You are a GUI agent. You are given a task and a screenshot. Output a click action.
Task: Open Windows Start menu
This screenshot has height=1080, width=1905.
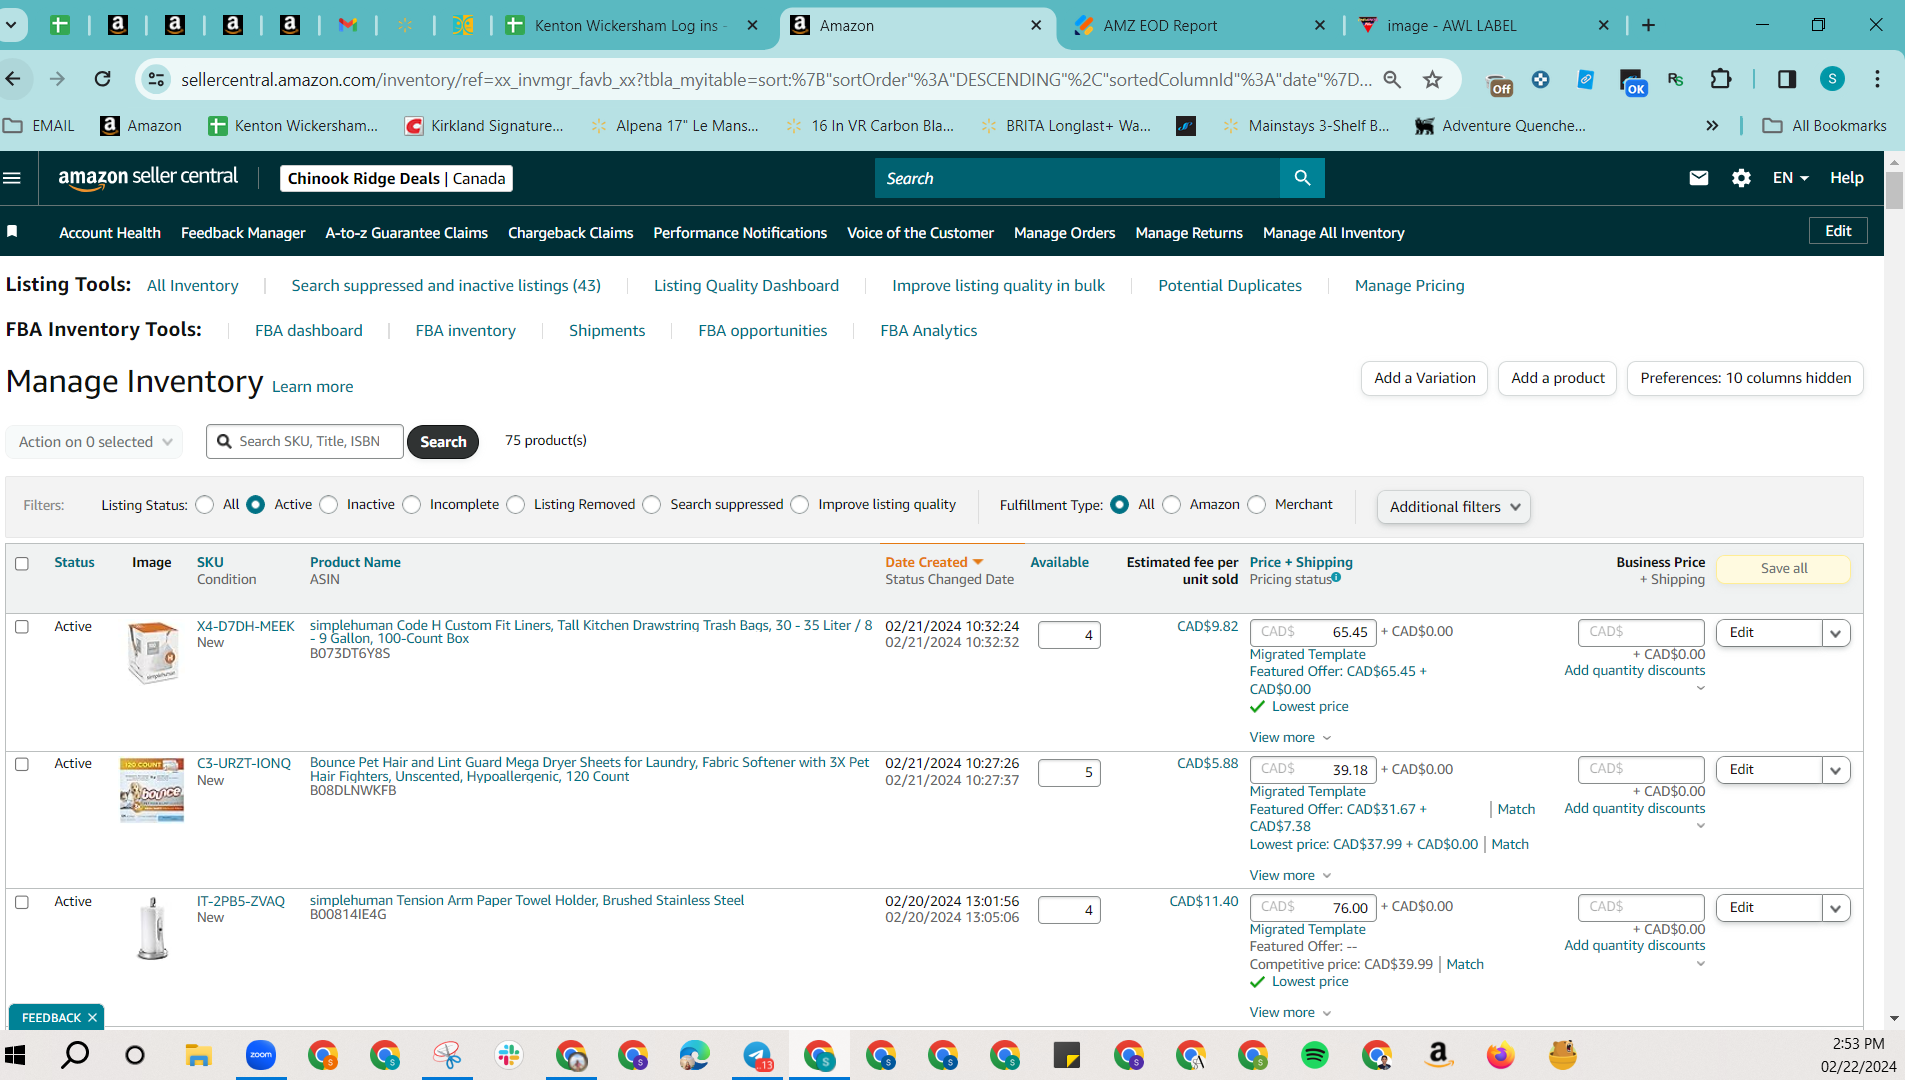(x=15, y=1055)
